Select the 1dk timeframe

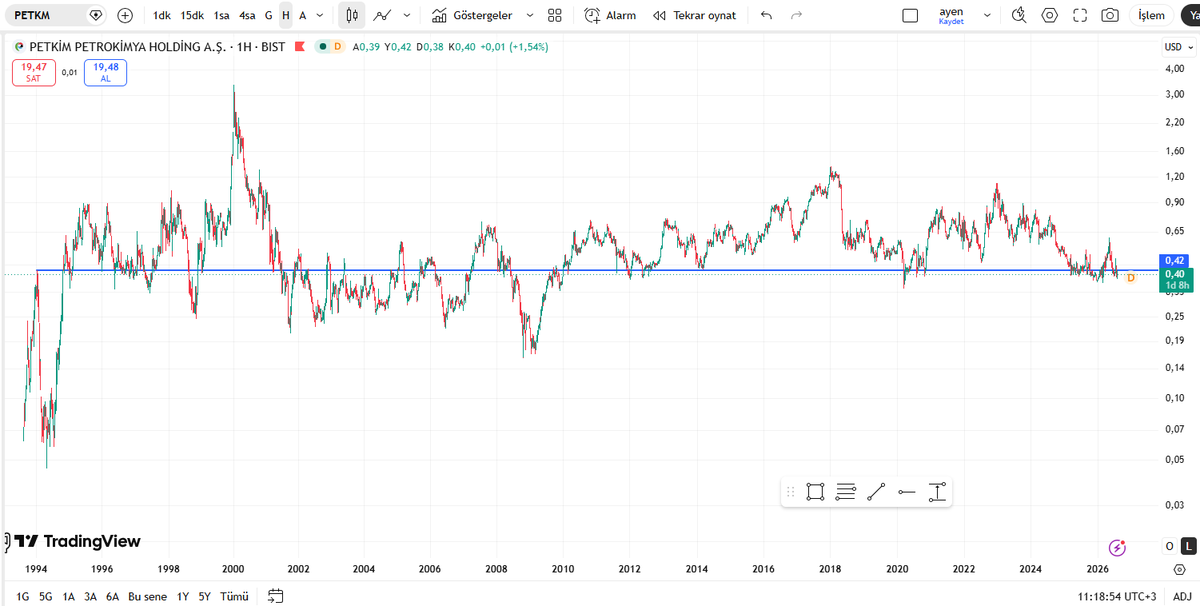click(162, 15)
